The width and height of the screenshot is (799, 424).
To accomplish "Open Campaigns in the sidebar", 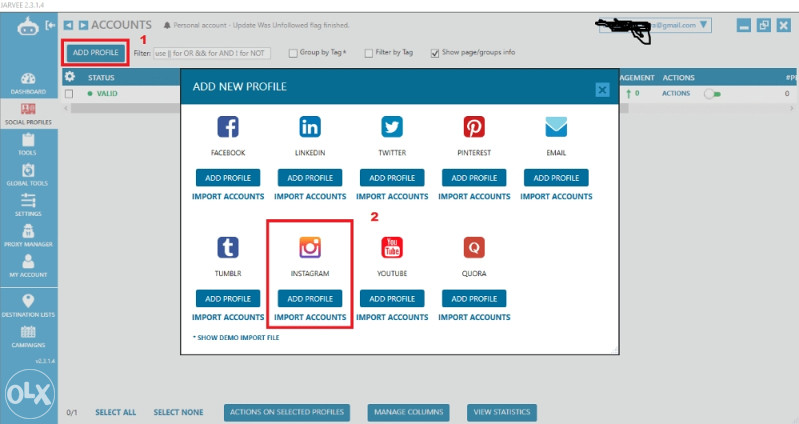I will tap(28, 337).
